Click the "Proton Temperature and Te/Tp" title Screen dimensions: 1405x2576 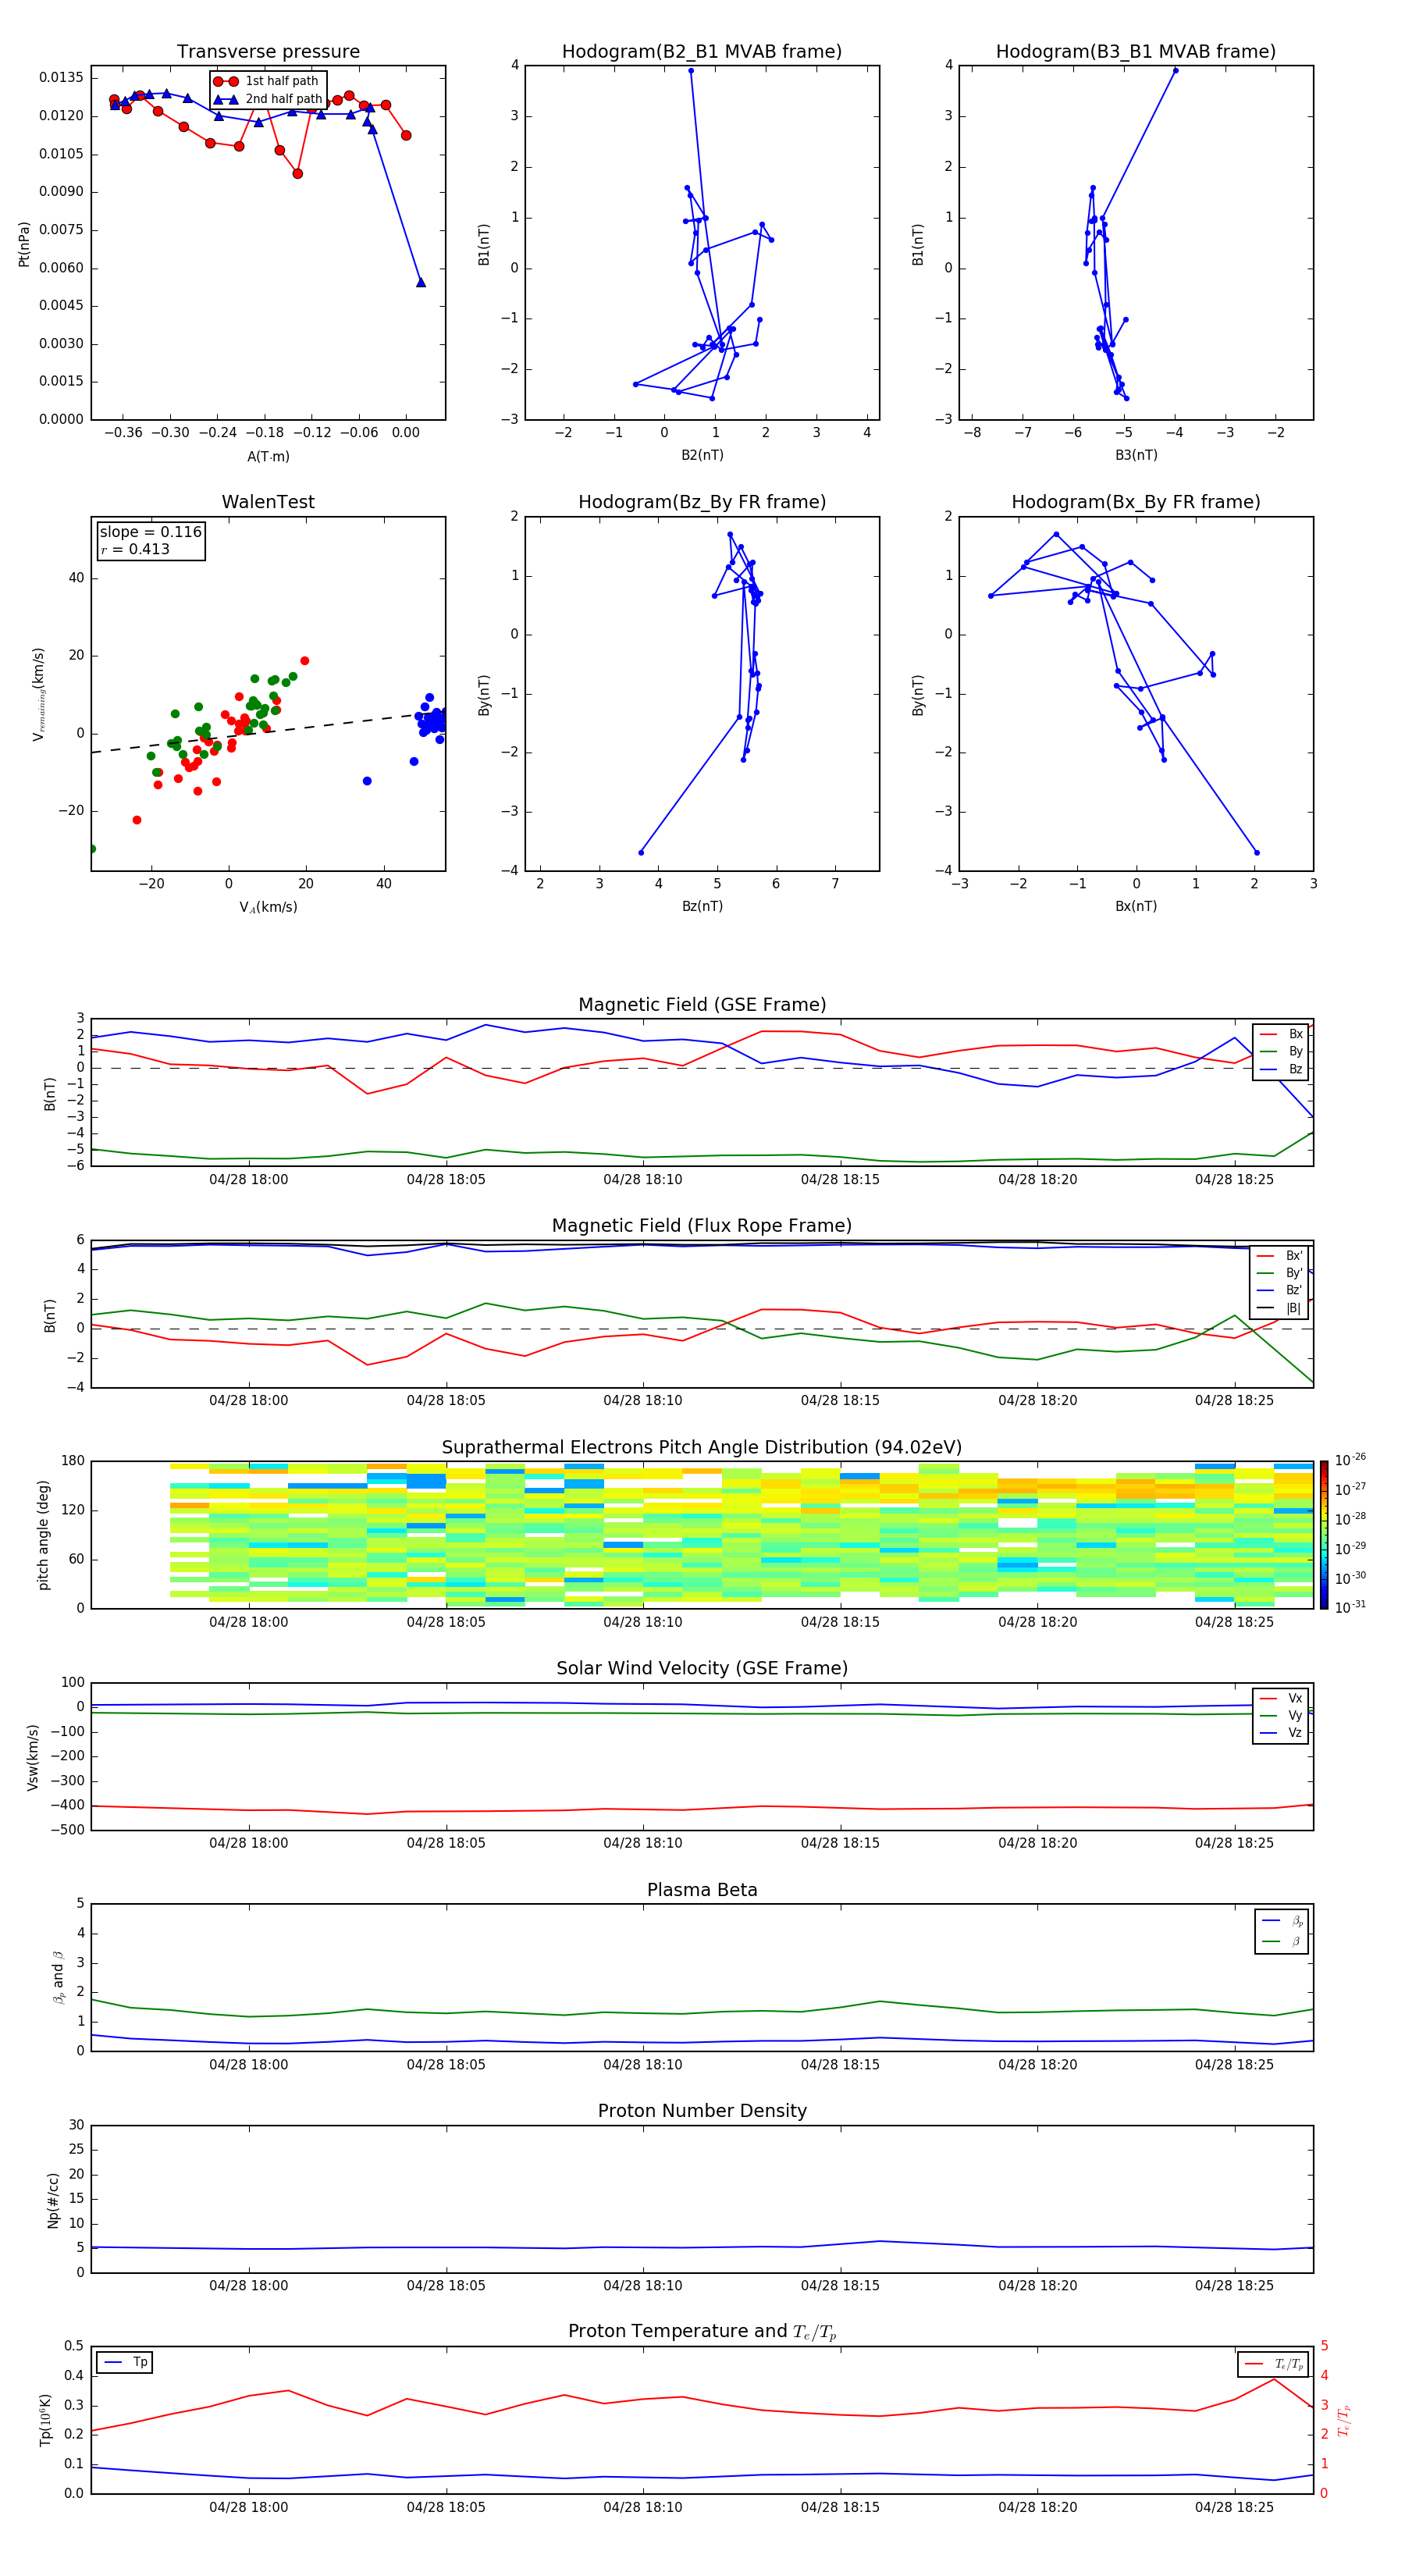click(702, 2332)
